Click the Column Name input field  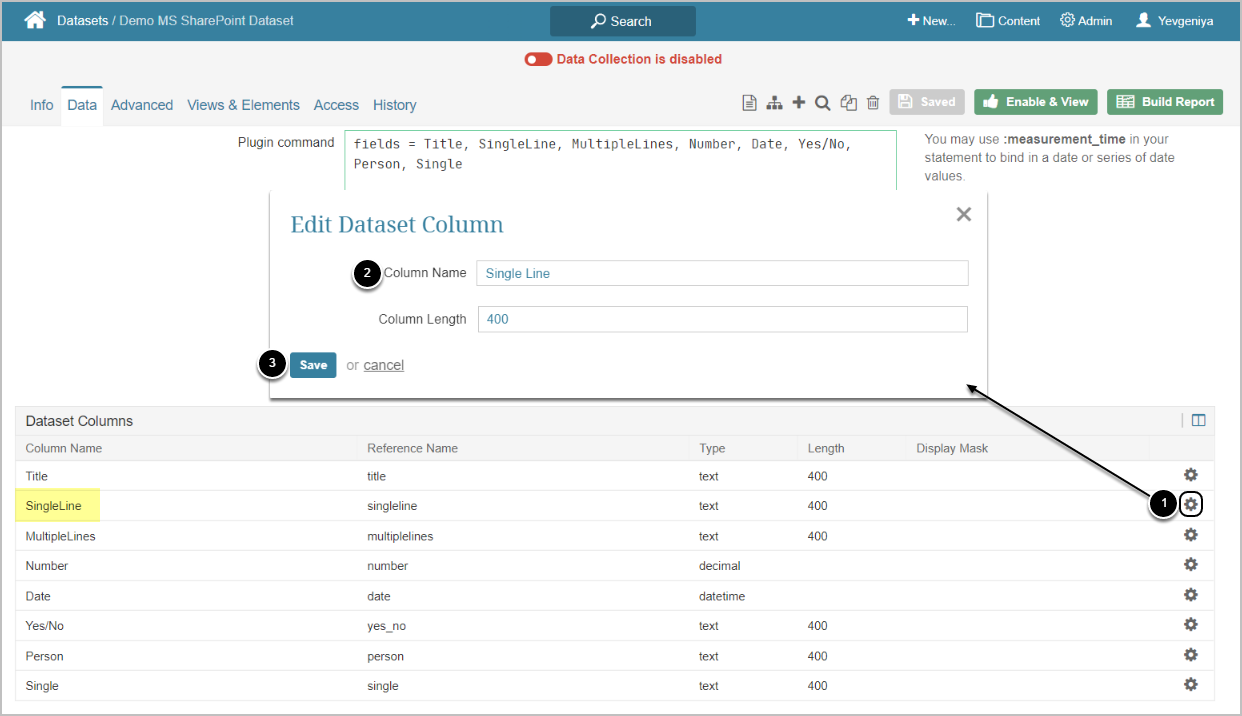[721, 273]
